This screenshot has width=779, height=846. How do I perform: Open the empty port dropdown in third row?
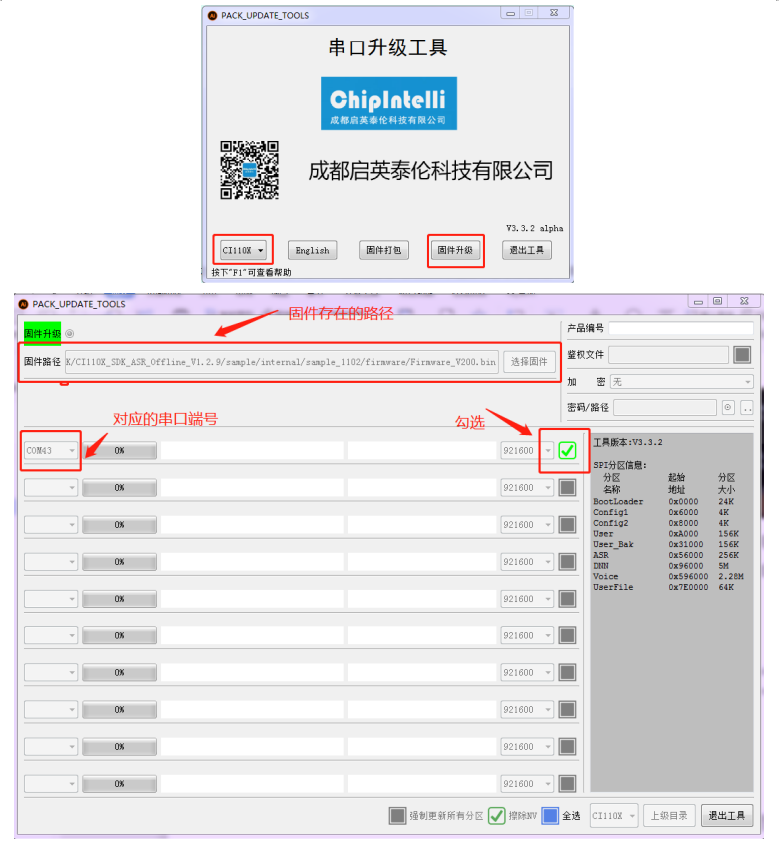pyautogui.click(x=51, y=524)
